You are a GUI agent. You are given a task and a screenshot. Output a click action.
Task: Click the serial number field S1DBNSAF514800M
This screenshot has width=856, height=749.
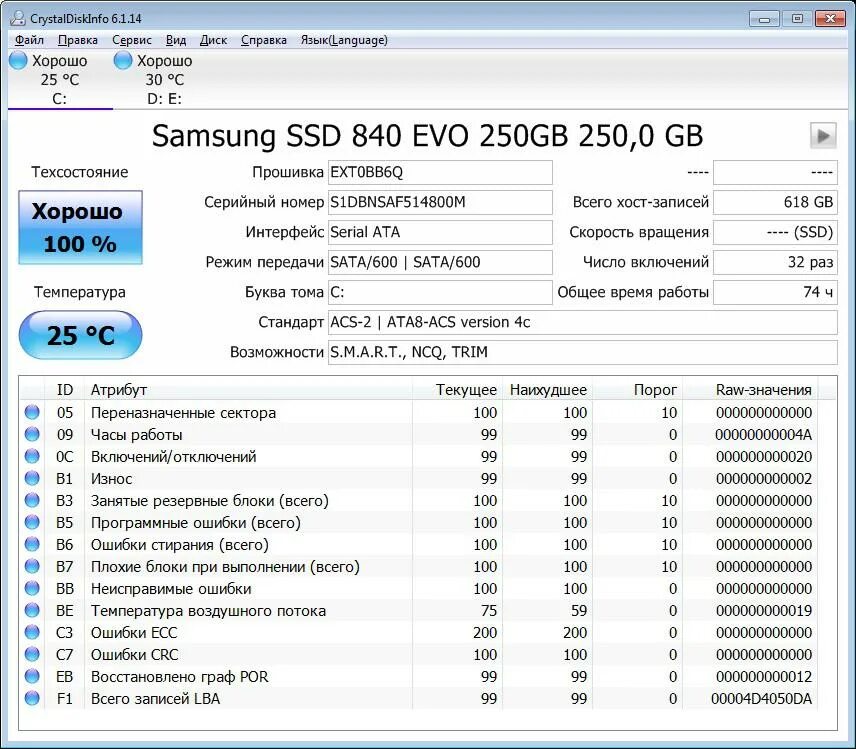coord(440,203)
